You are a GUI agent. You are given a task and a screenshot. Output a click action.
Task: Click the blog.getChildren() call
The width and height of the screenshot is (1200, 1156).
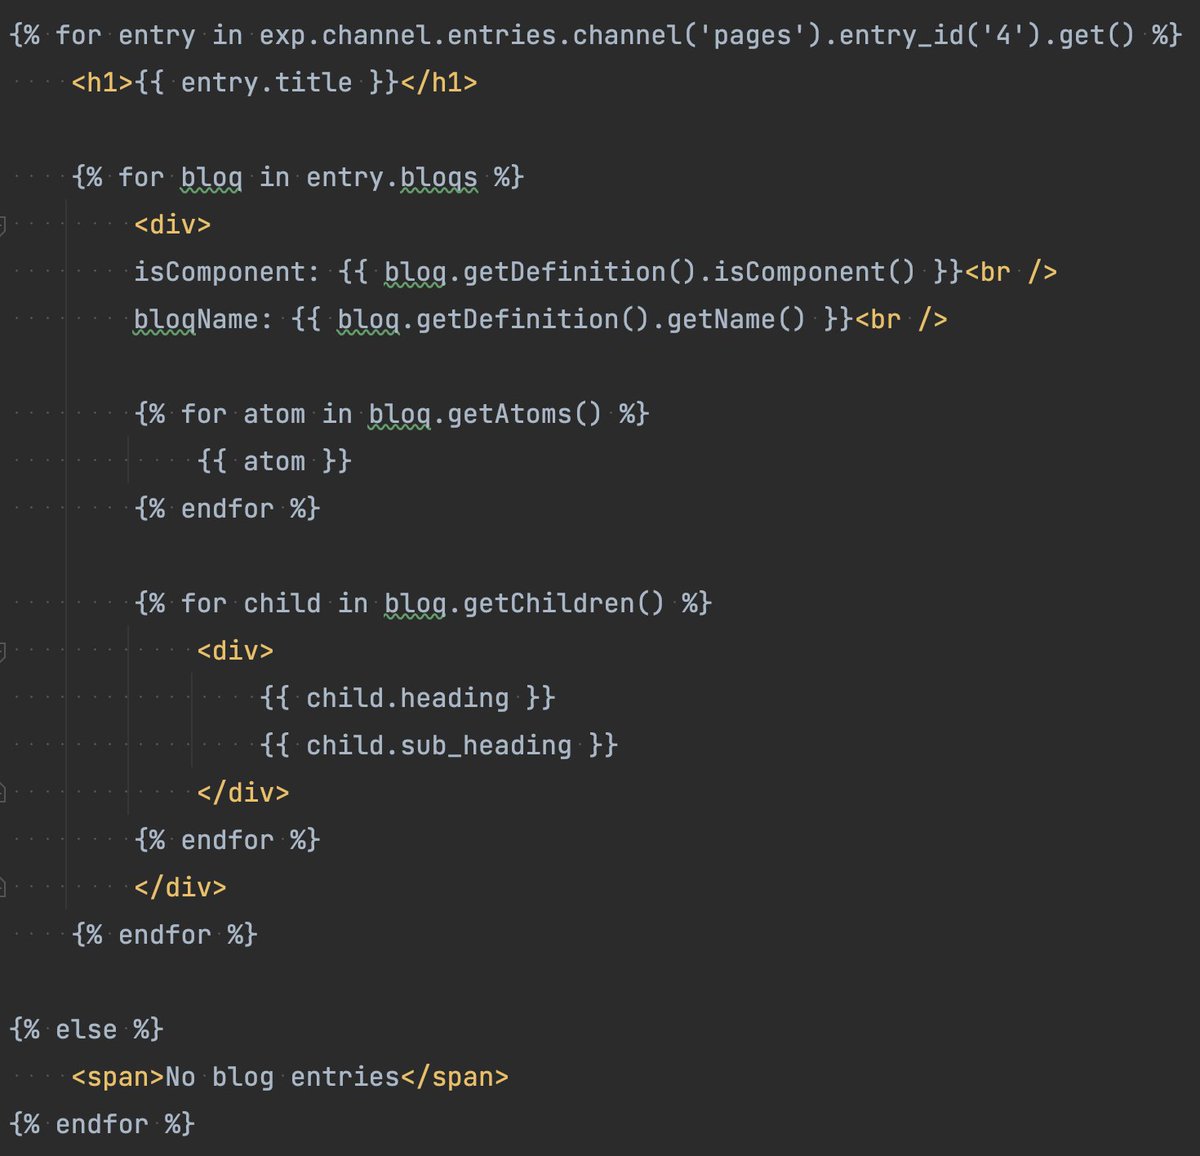coord(525,604)
